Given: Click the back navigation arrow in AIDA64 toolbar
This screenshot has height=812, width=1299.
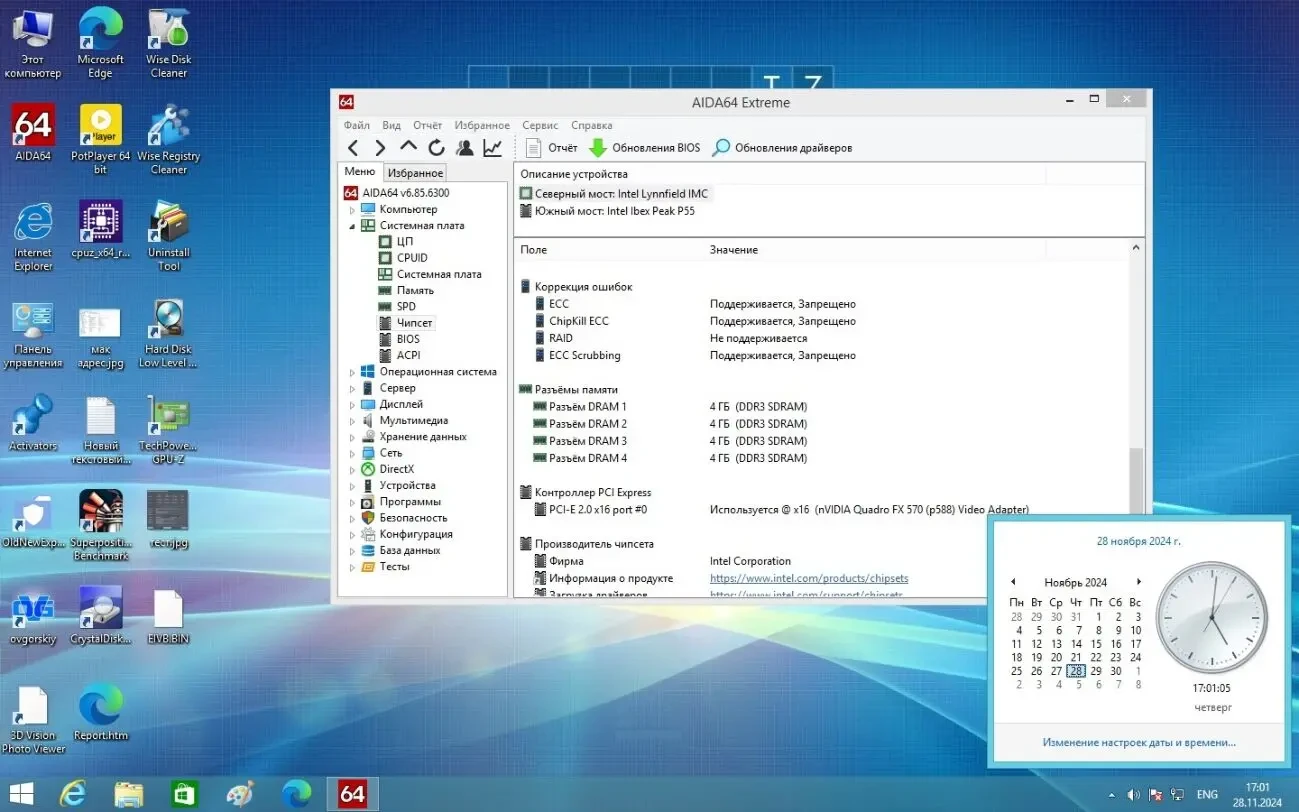Looking at the screenshot, I should coord(352,147).
